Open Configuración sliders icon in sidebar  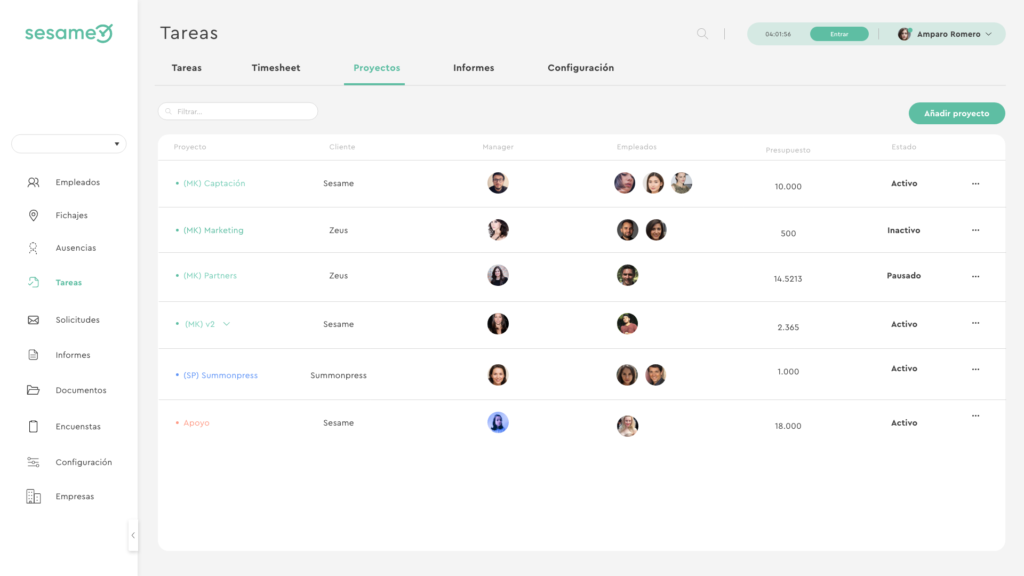click(33, 462)
